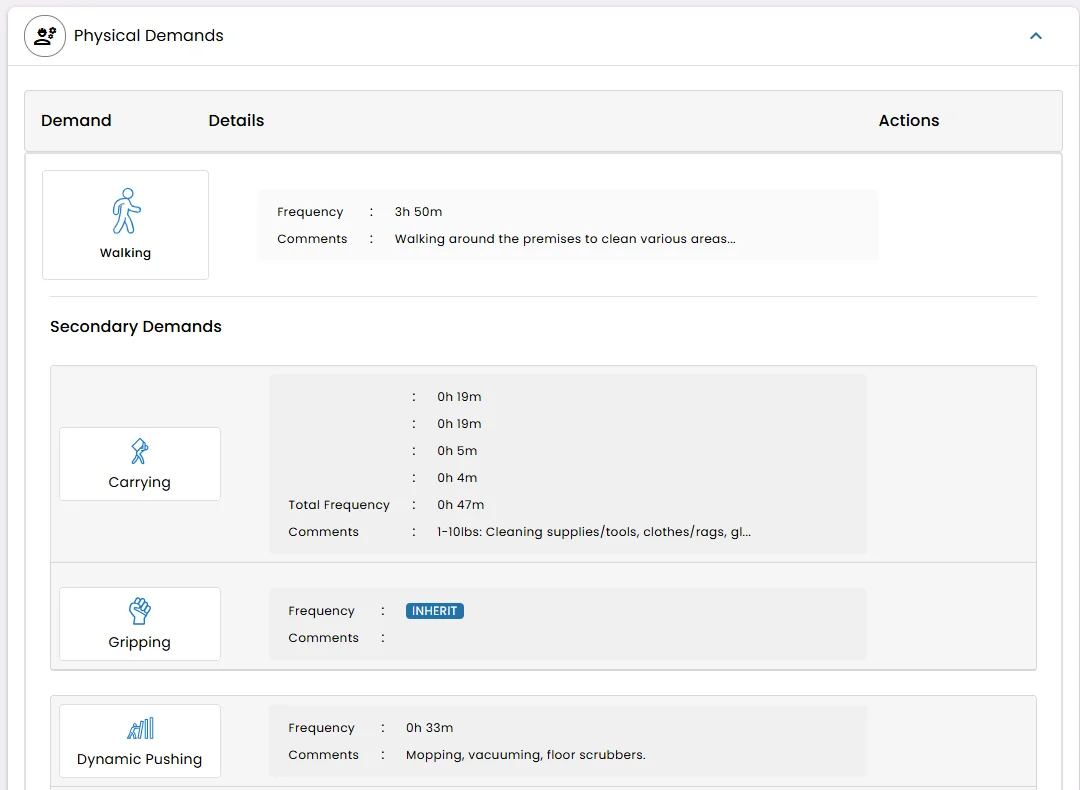The image size is (1080, 790).
Task: Select the Details column header
Action: (236, 121)
